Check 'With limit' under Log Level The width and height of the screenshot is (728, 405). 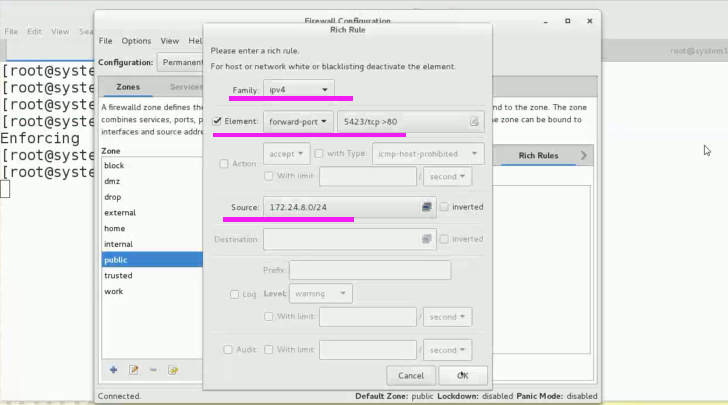point(268,316)
